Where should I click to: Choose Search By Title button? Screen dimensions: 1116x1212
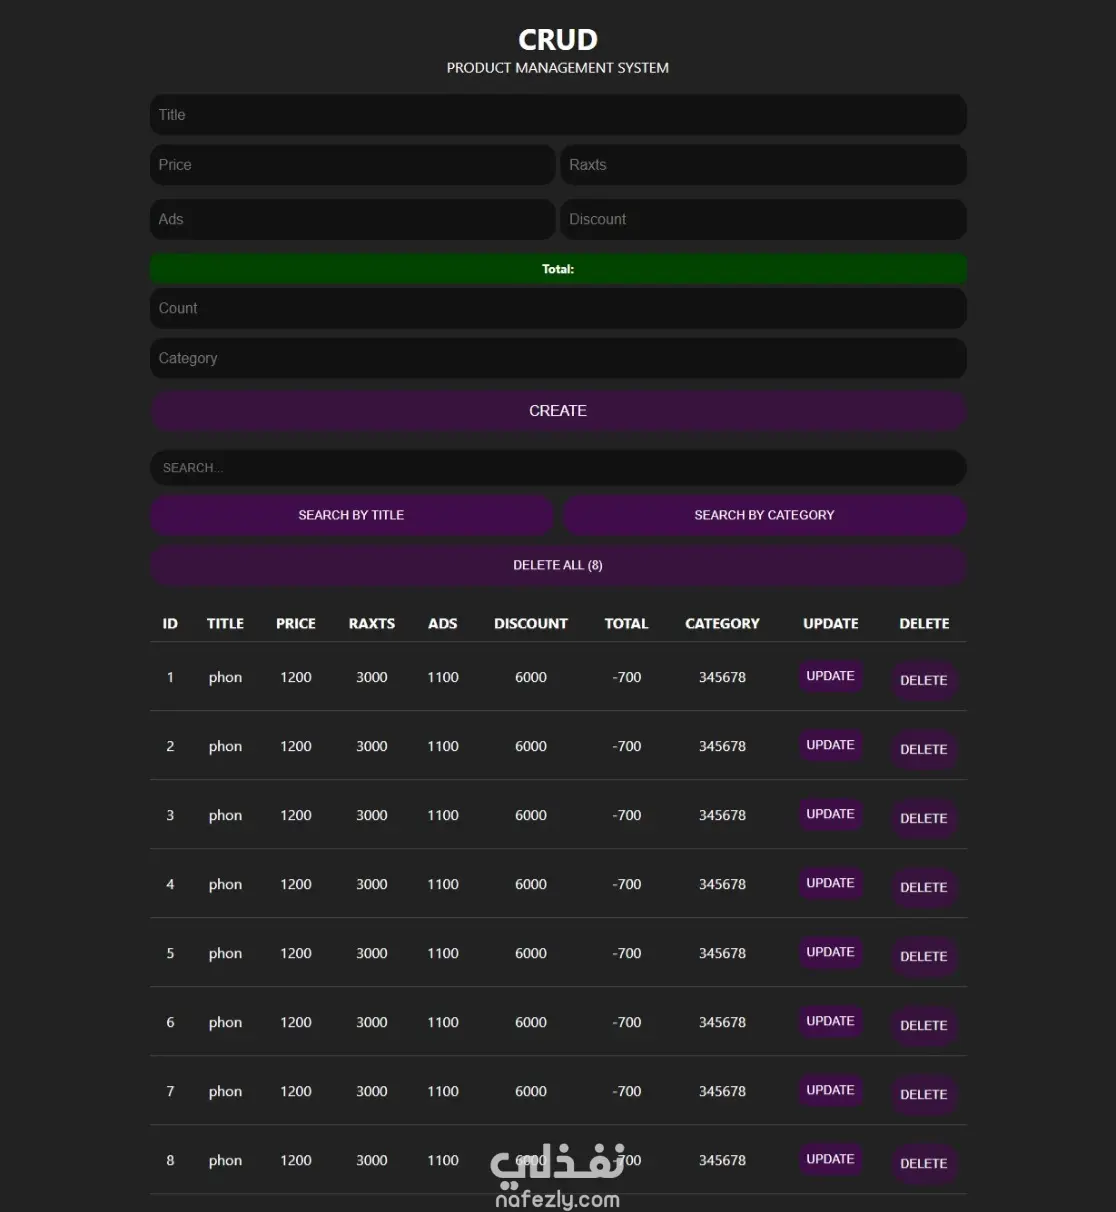351,515
